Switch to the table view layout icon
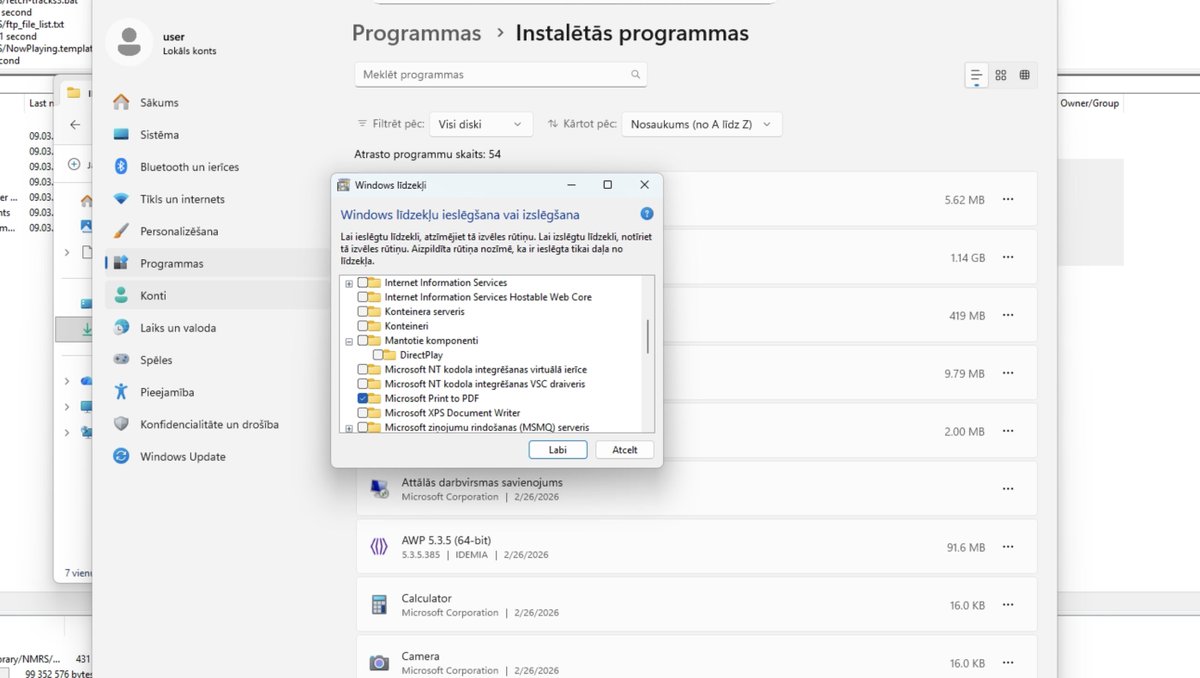 [x=1024, y=75]
